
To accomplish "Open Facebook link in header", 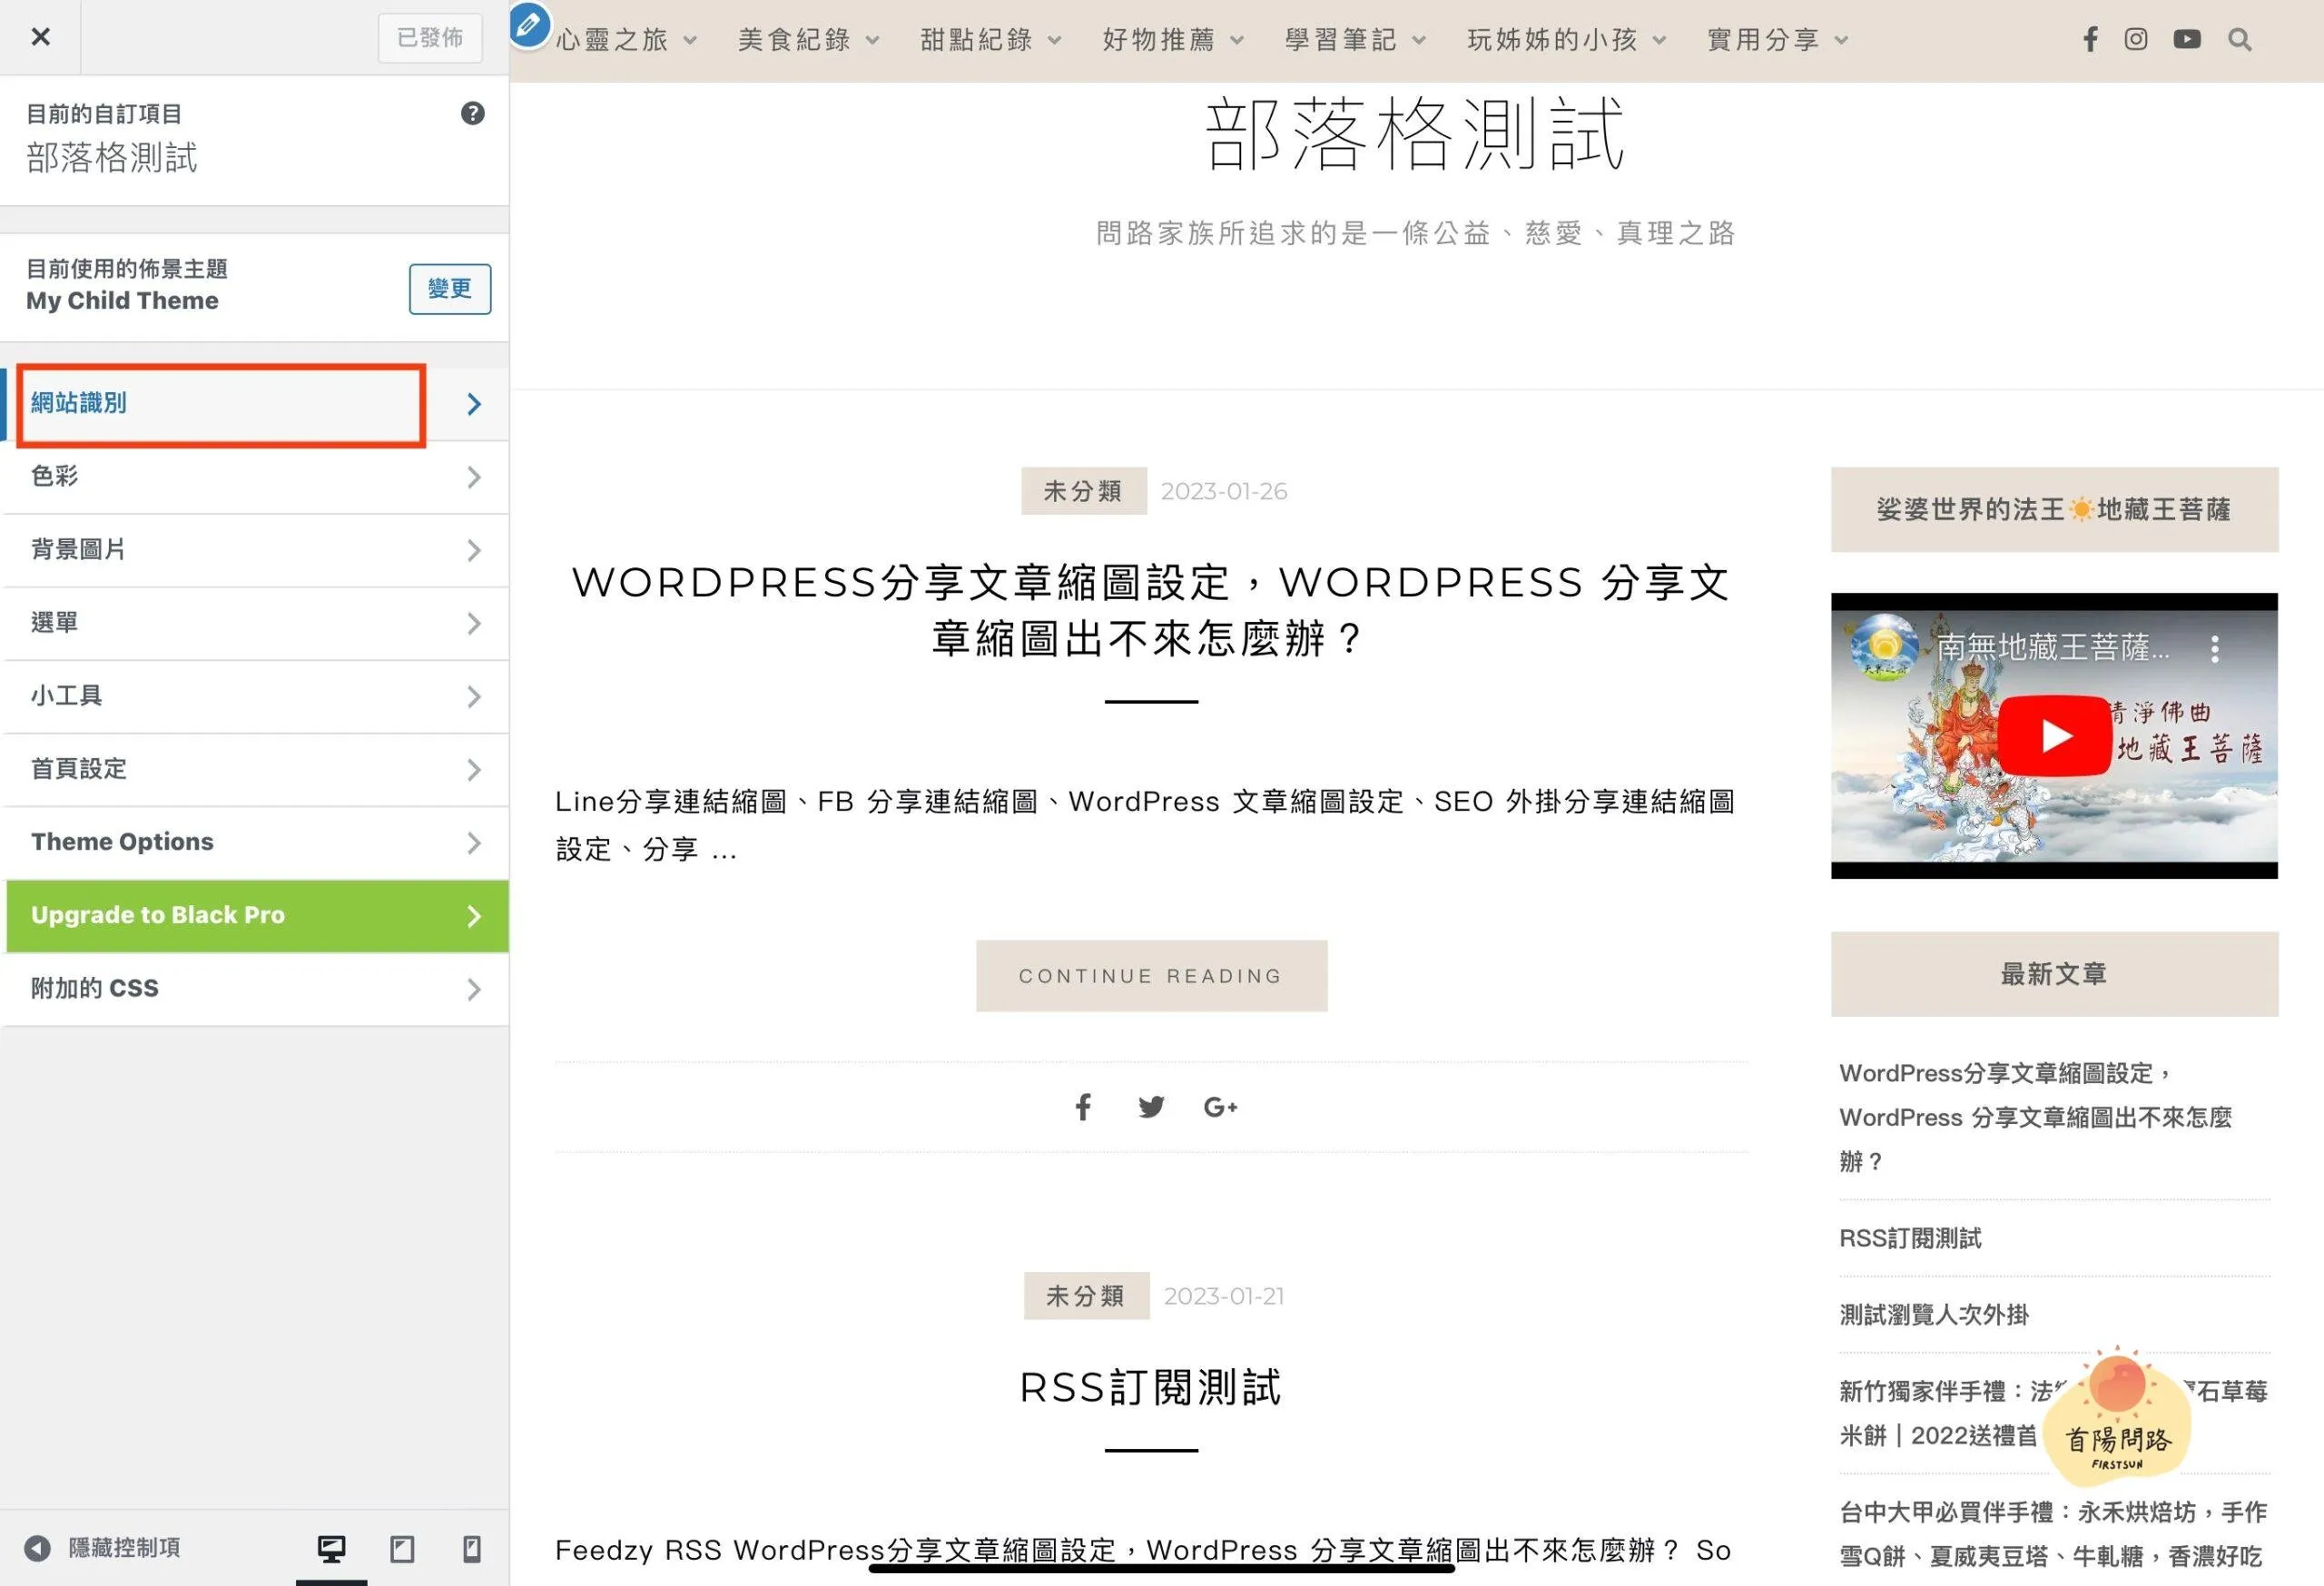I will pyautogui.click(x=2090, y=39).
